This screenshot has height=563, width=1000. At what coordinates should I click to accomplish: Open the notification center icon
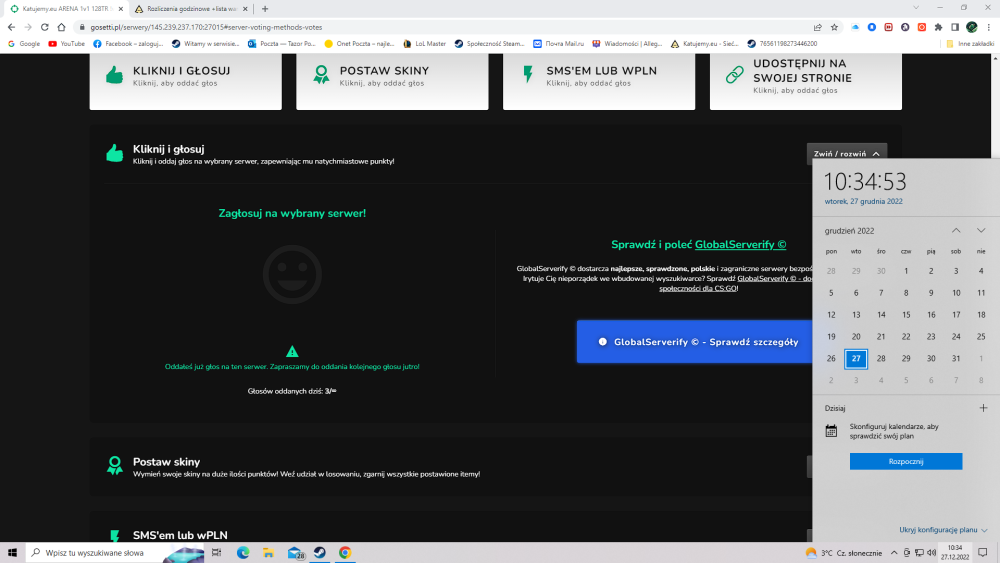983,553
